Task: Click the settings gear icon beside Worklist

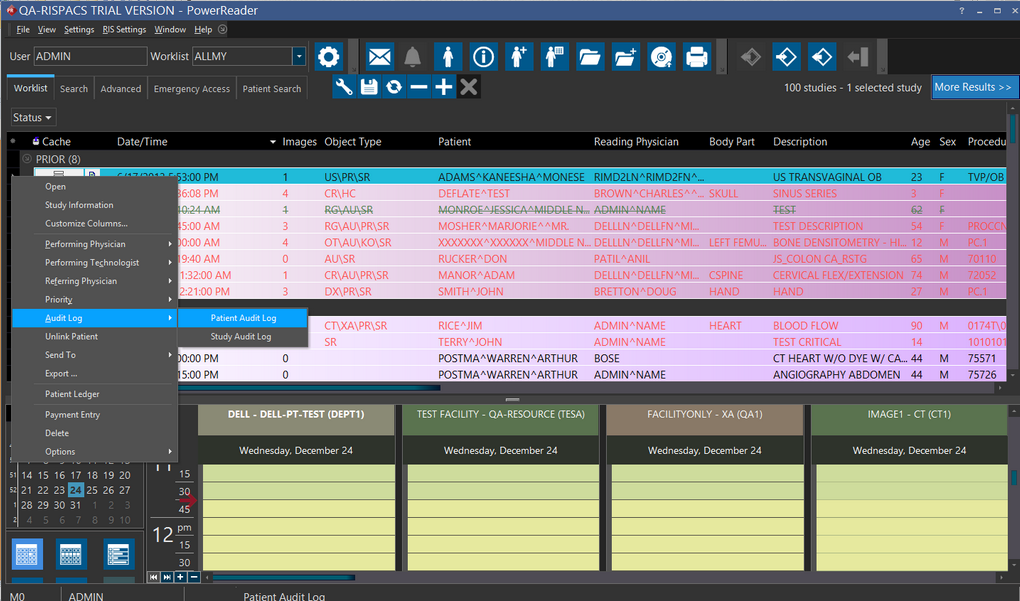Action: [x=329, y=57]
